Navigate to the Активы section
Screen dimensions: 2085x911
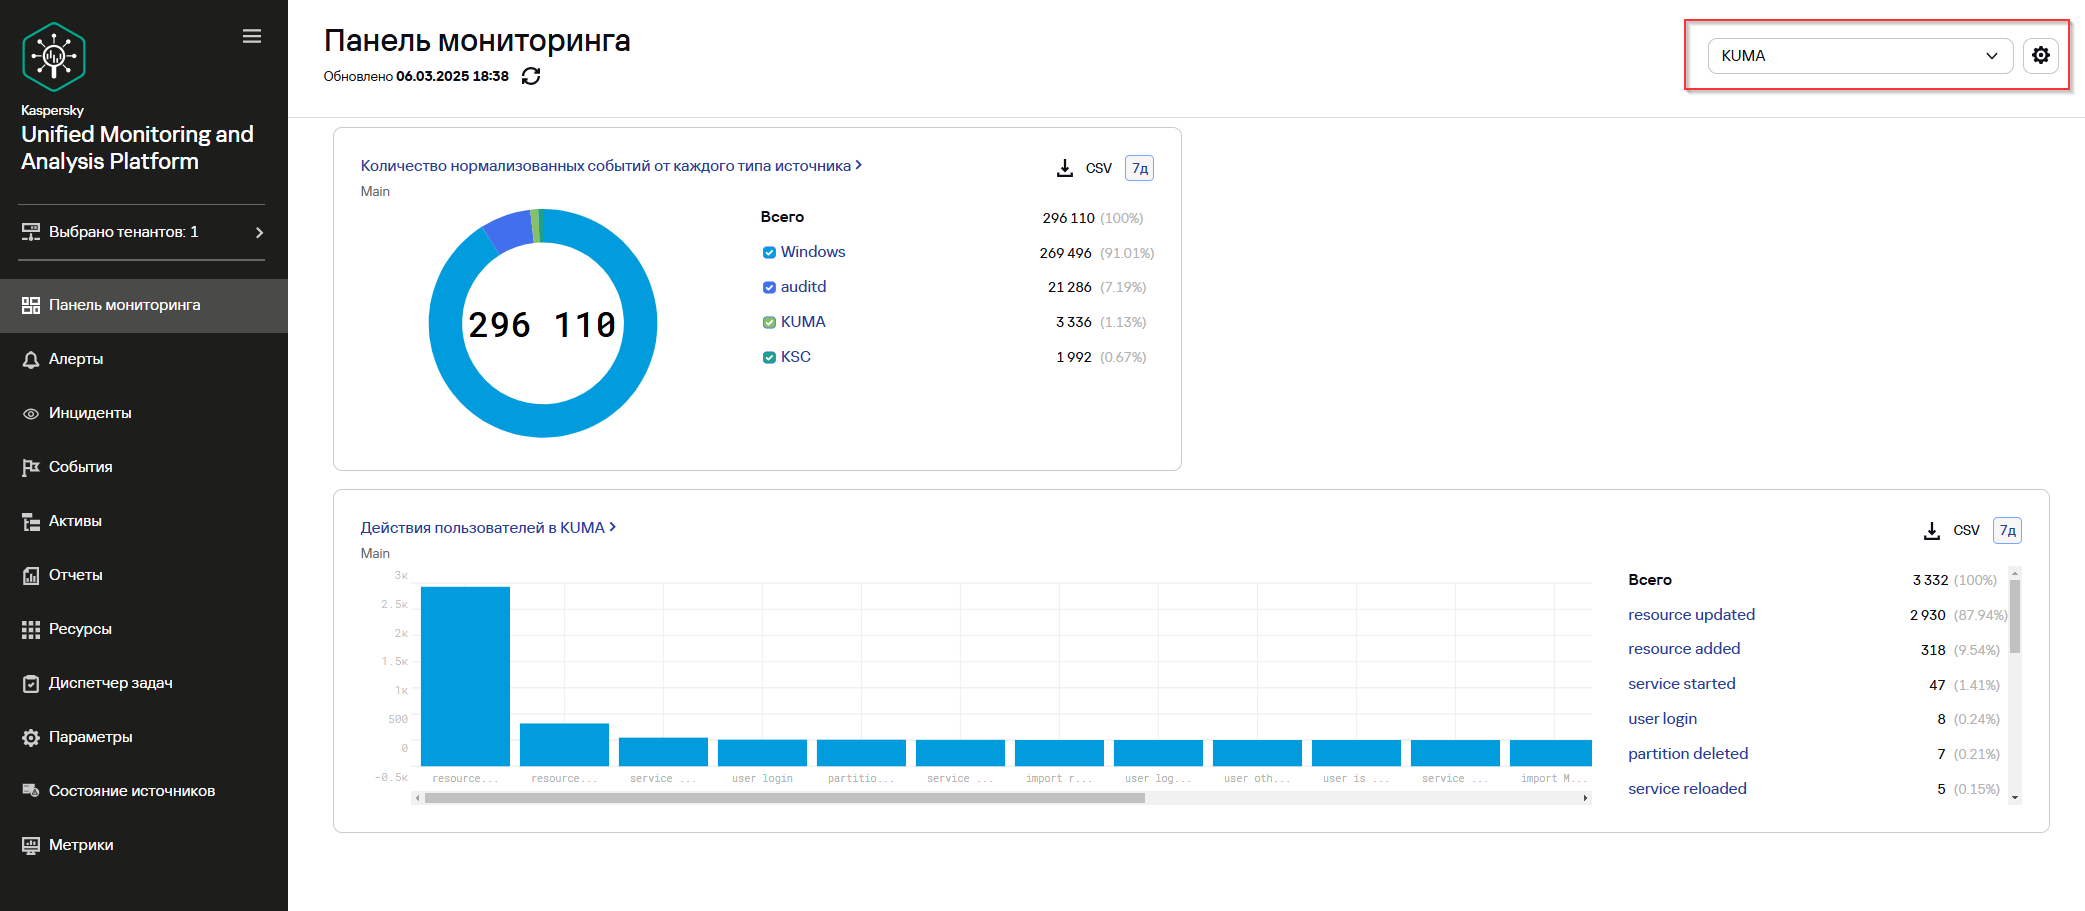(144, 521)
